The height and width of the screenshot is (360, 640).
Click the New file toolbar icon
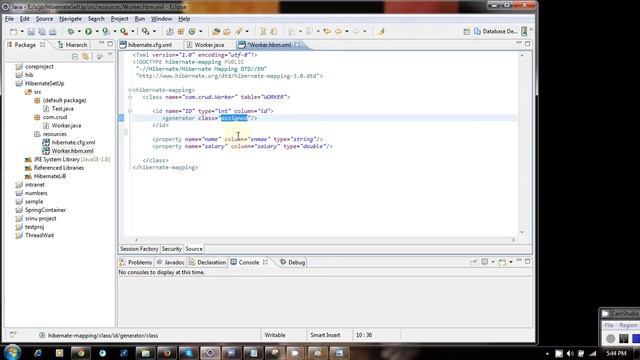[x=13, y=31]
